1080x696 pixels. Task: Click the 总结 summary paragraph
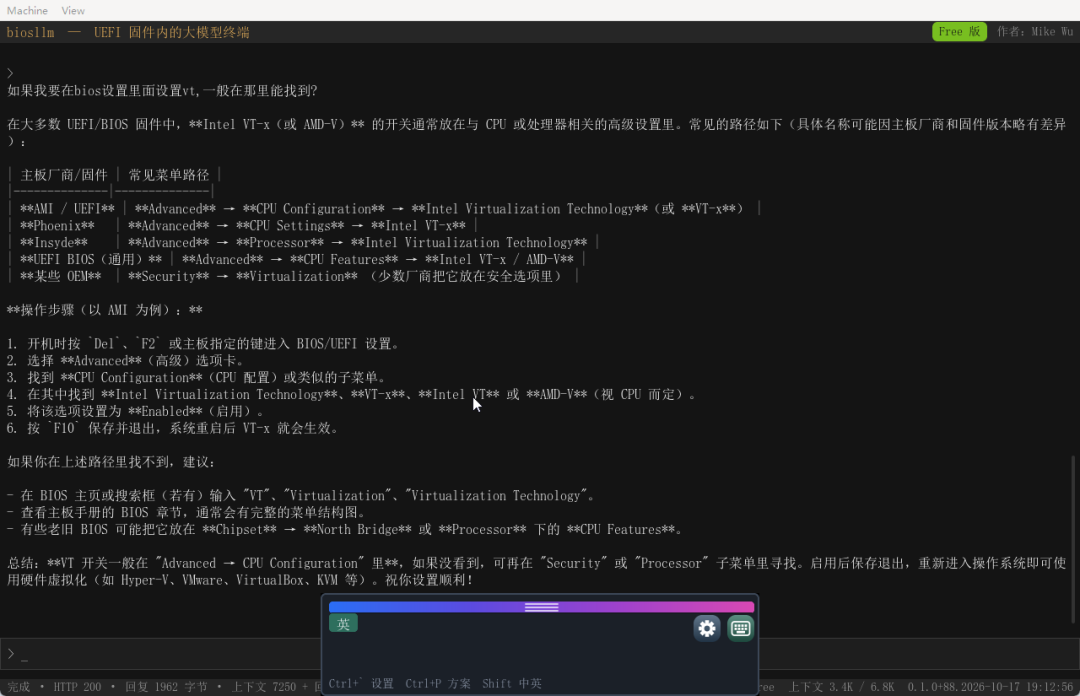click(537, 572)
